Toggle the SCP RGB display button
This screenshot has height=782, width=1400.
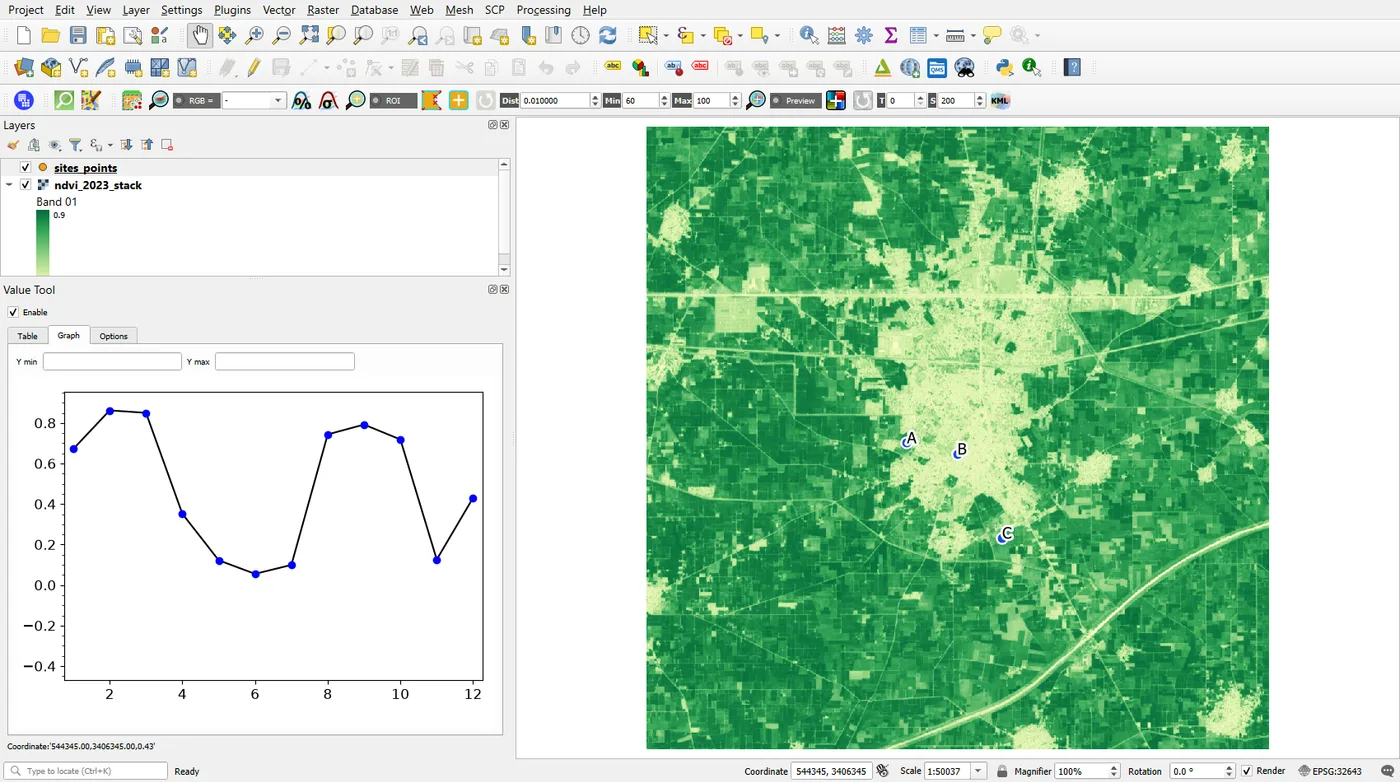(196, 101)
